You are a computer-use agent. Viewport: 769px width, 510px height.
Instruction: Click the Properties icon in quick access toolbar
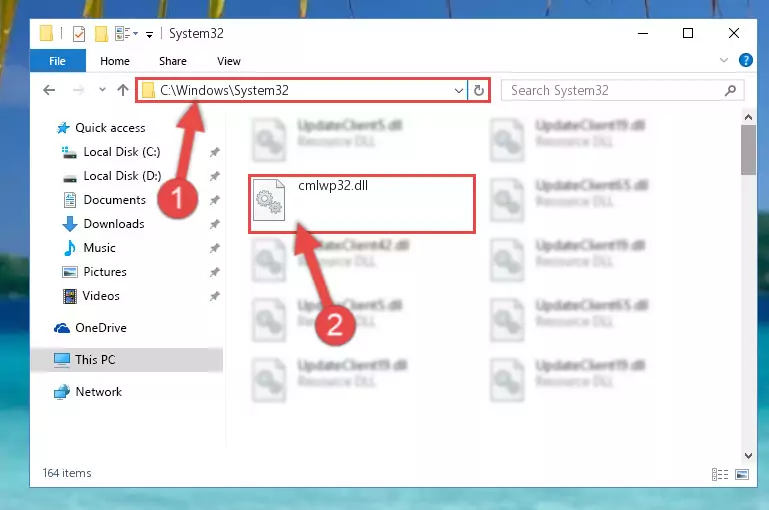[79, 34]
